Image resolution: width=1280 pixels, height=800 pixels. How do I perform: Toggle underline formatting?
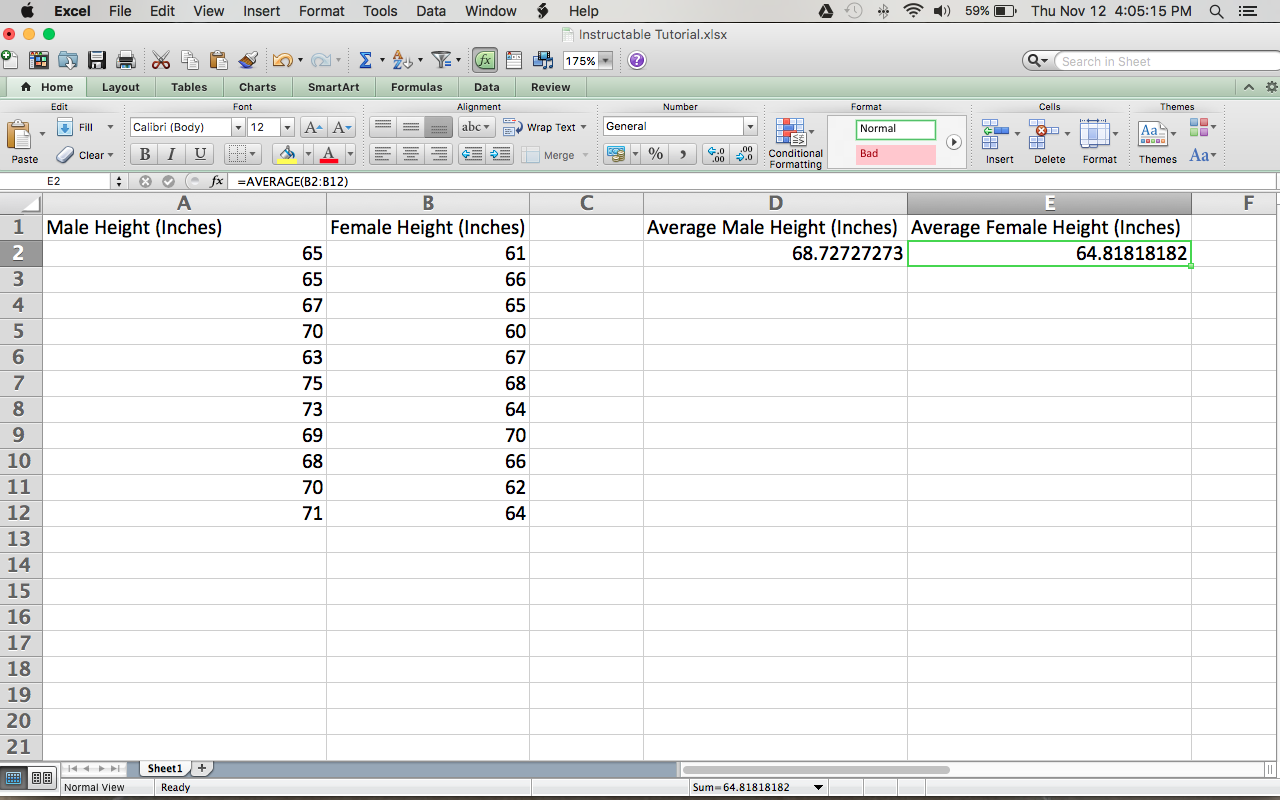200,154
